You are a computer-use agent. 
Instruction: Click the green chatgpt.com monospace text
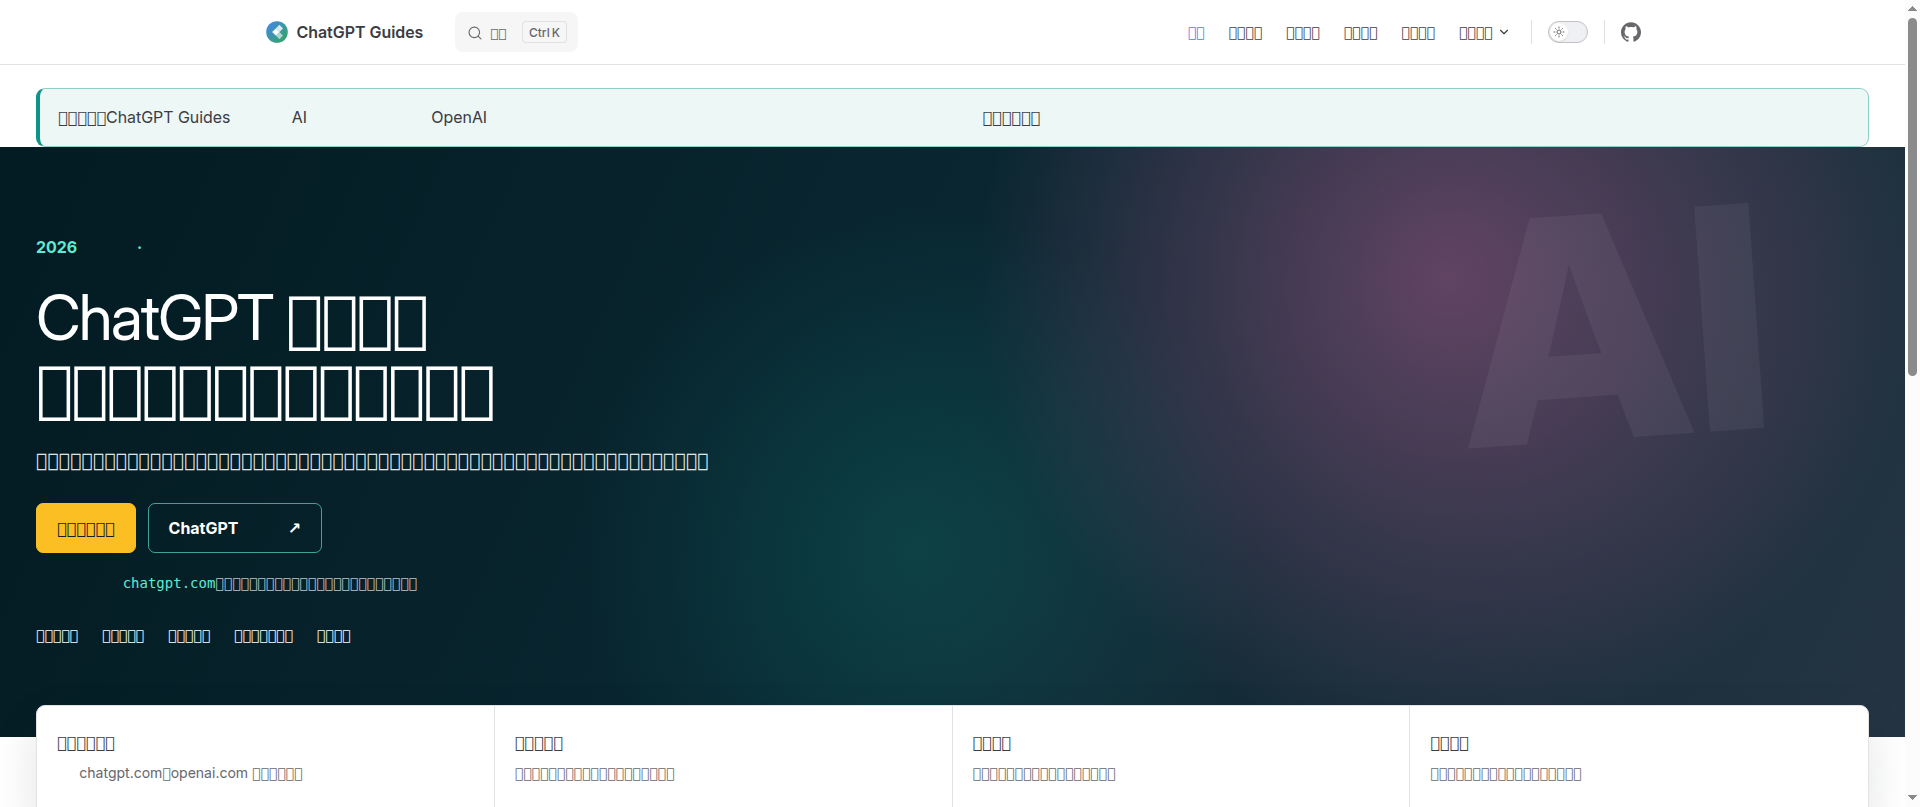[x=169, y=583]
